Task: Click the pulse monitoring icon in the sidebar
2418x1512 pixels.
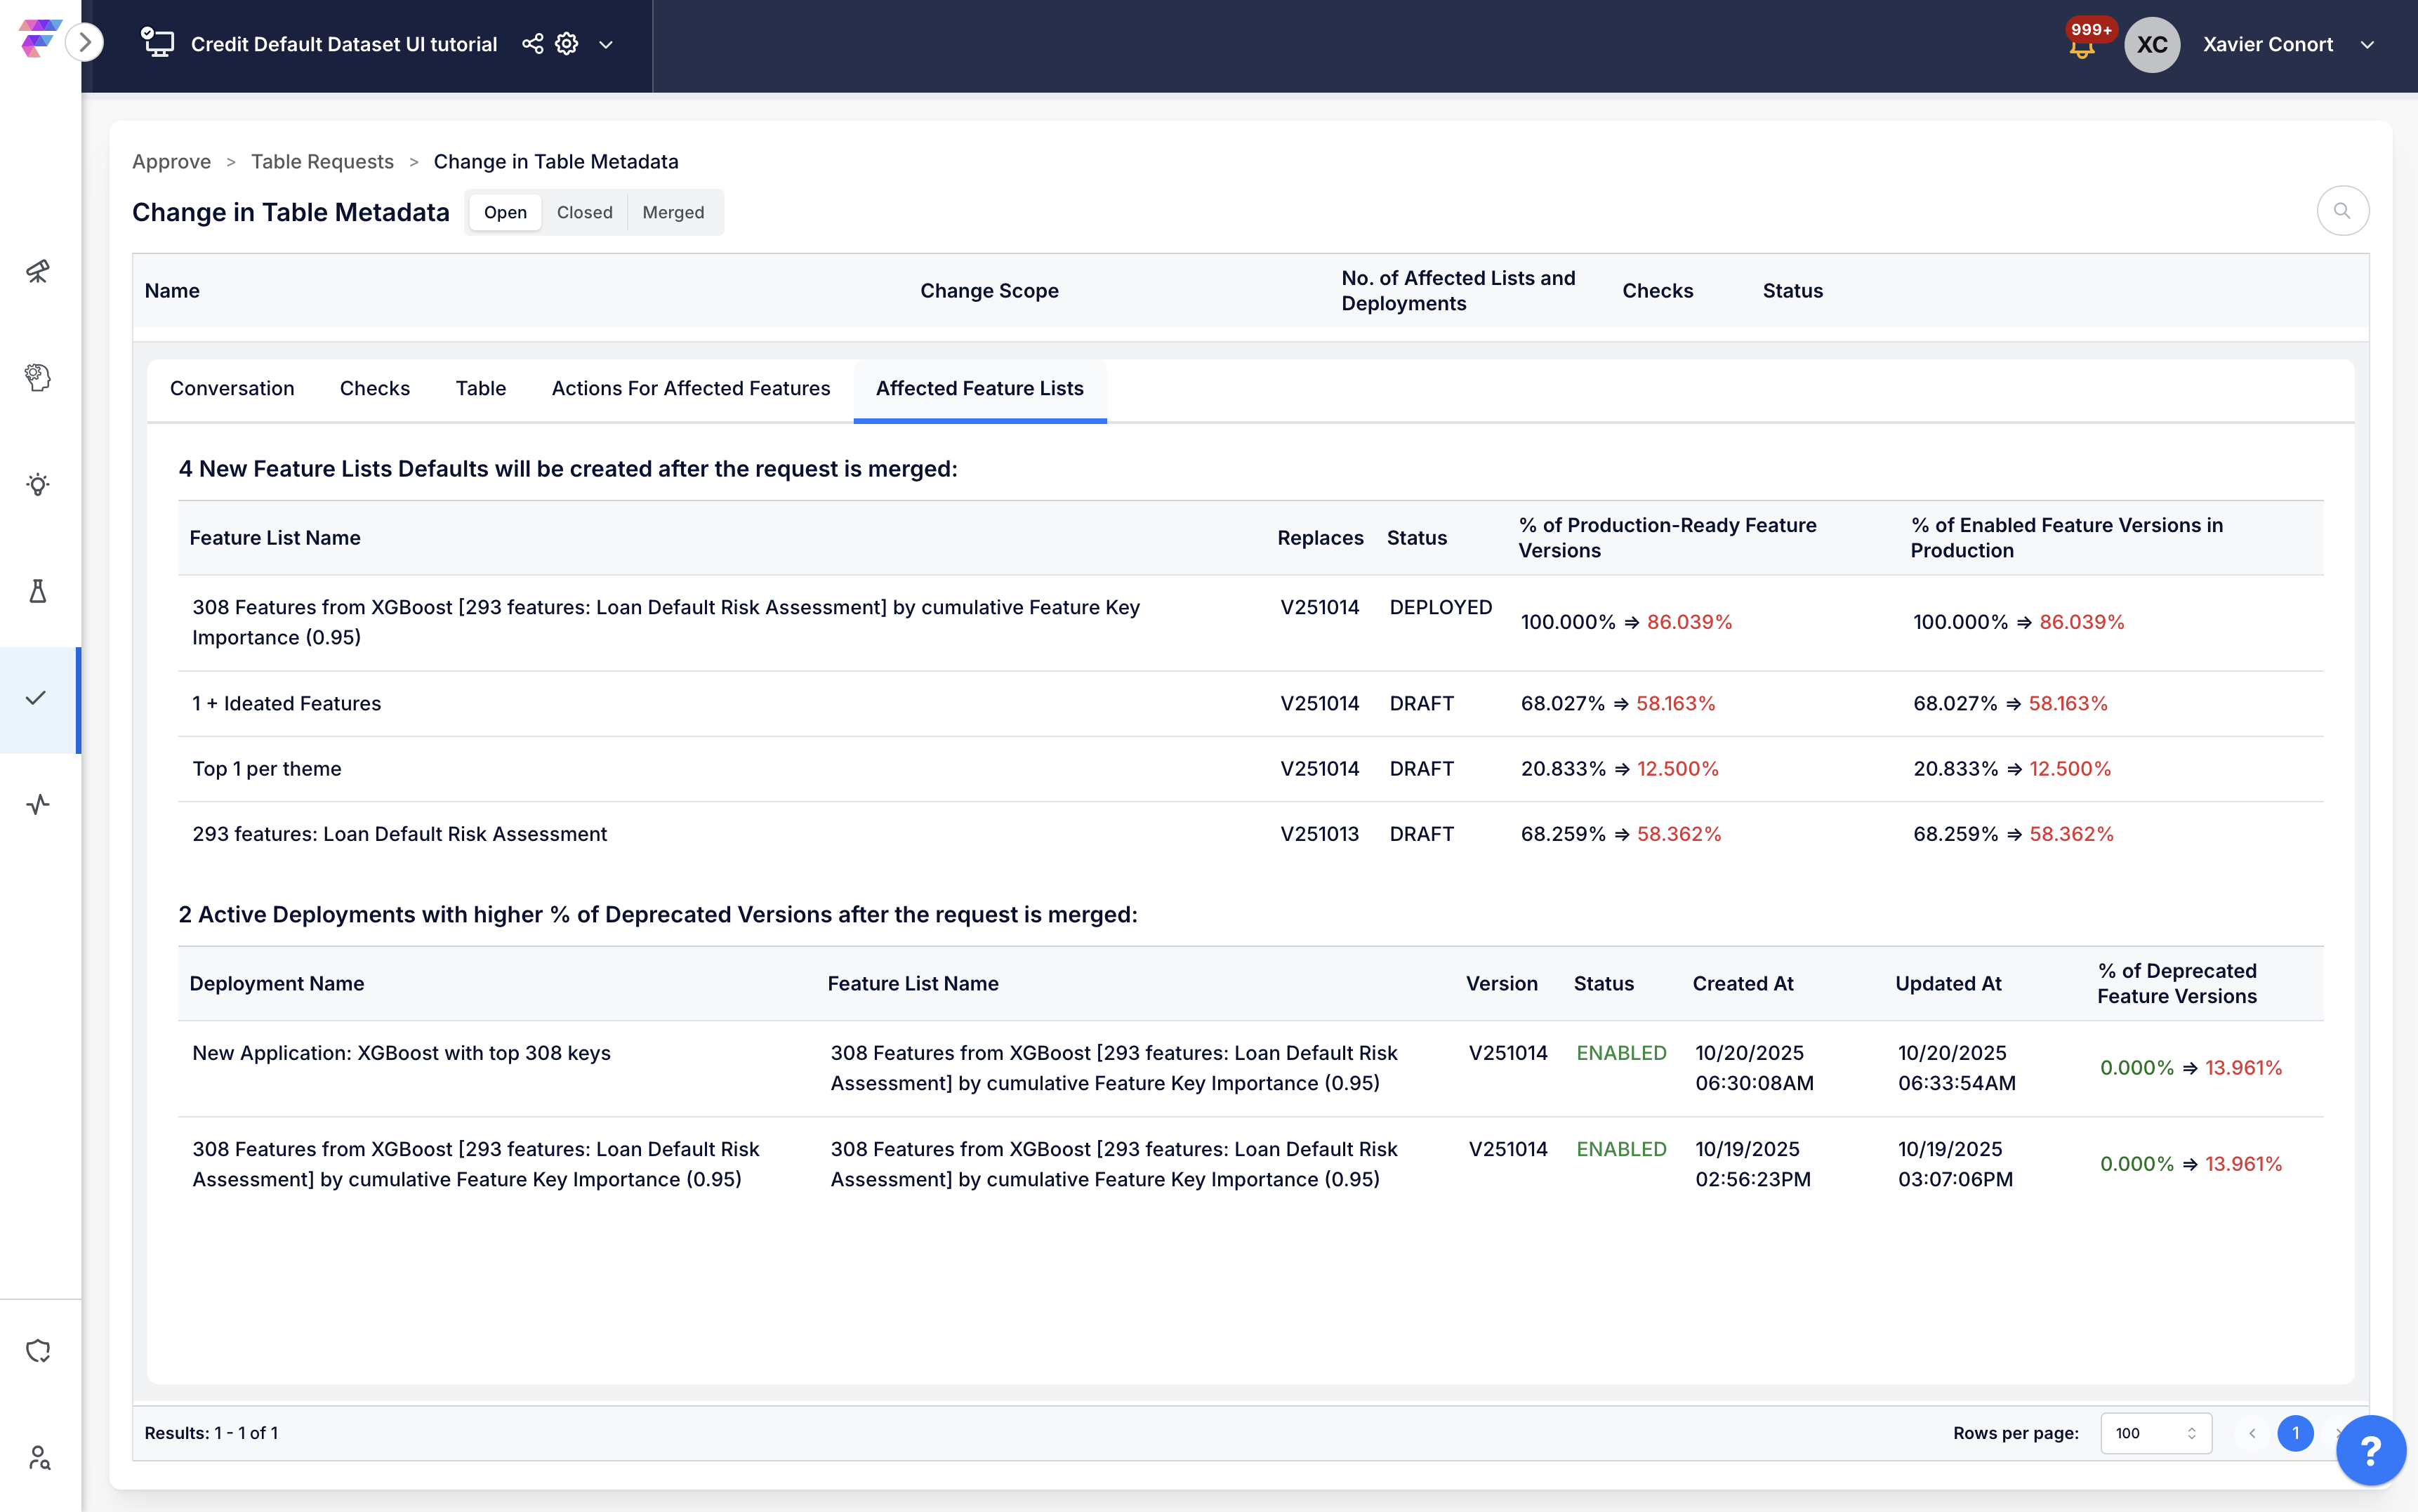Action: [38, 804]
